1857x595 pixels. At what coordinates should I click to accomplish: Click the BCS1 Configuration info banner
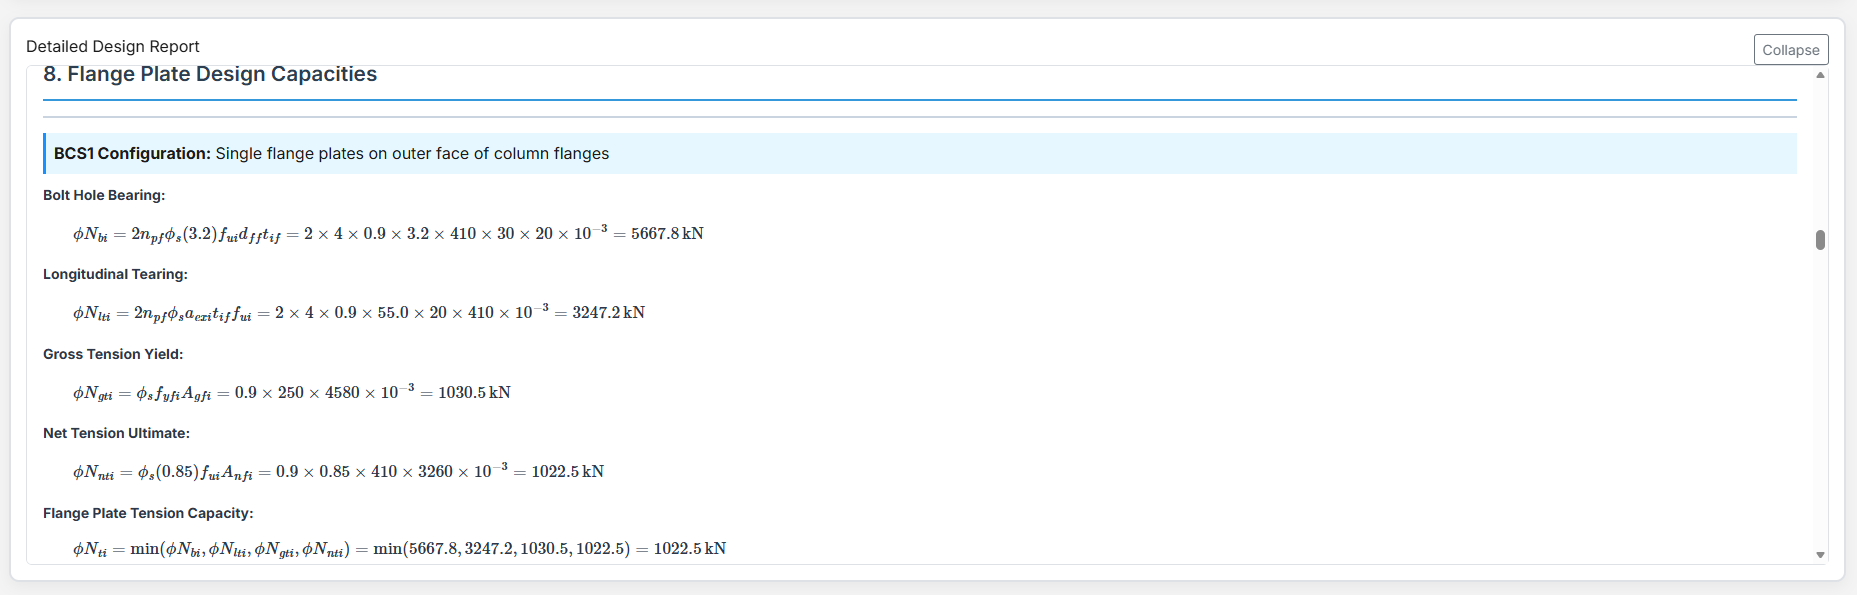(919, 153)
